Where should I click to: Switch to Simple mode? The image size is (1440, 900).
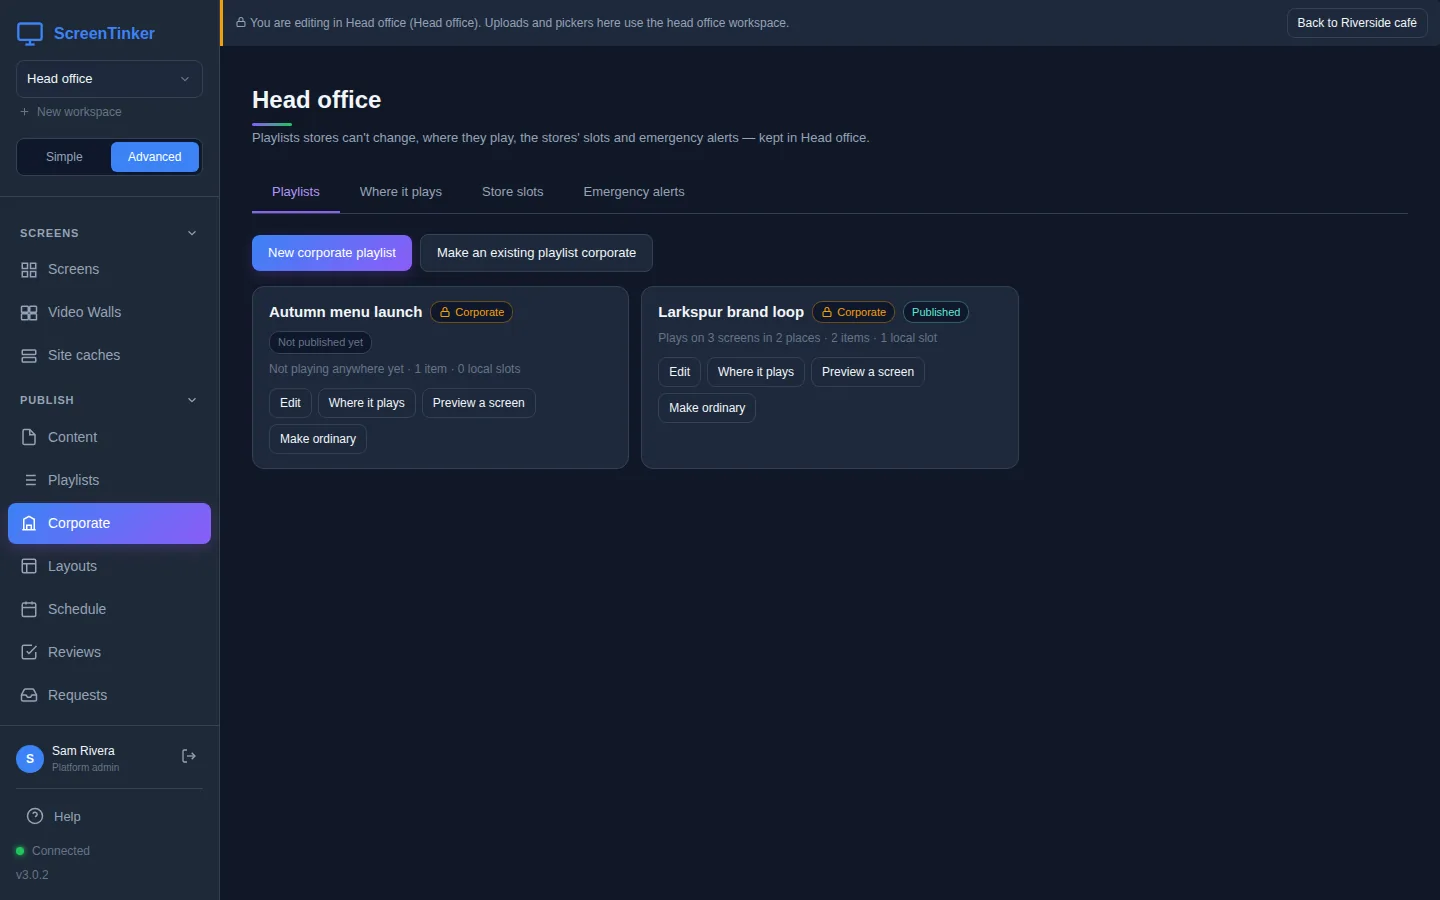[x=64, y=157]
